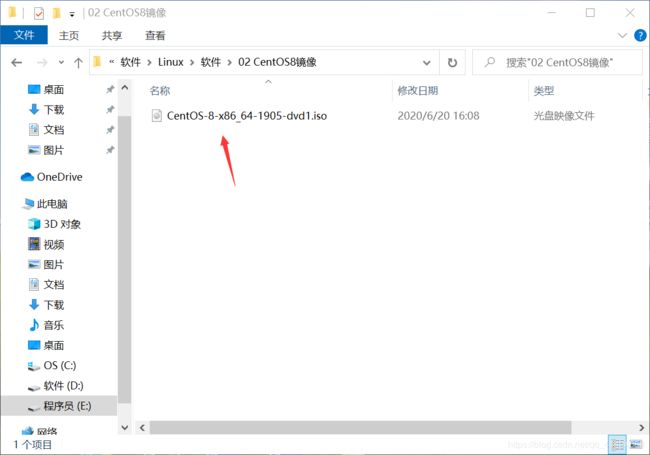Open the recent locations dropdown arrow
650x455 pixels.
[61, 63]
